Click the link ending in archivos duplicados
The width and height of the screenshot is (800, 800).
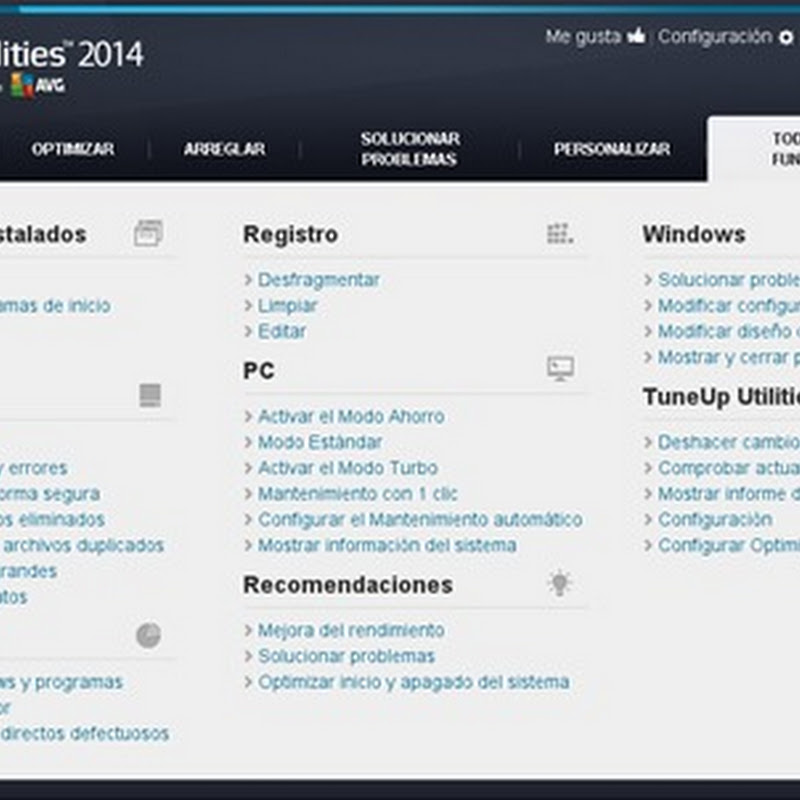pos(82,545)
